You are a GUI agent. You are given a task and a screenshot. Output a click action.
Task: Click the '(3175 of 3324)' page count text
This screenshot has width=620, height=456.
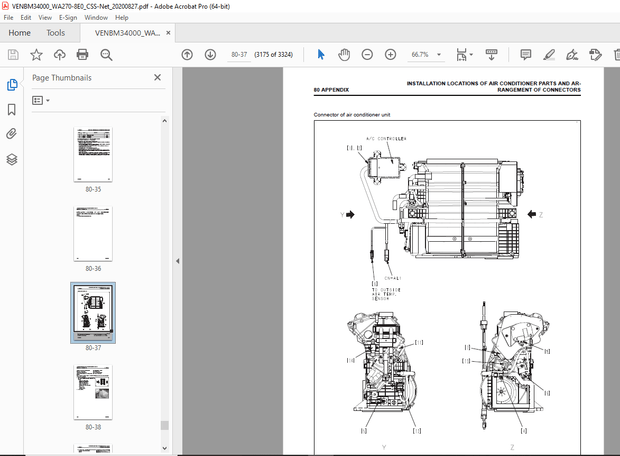[x=274, y=55]
